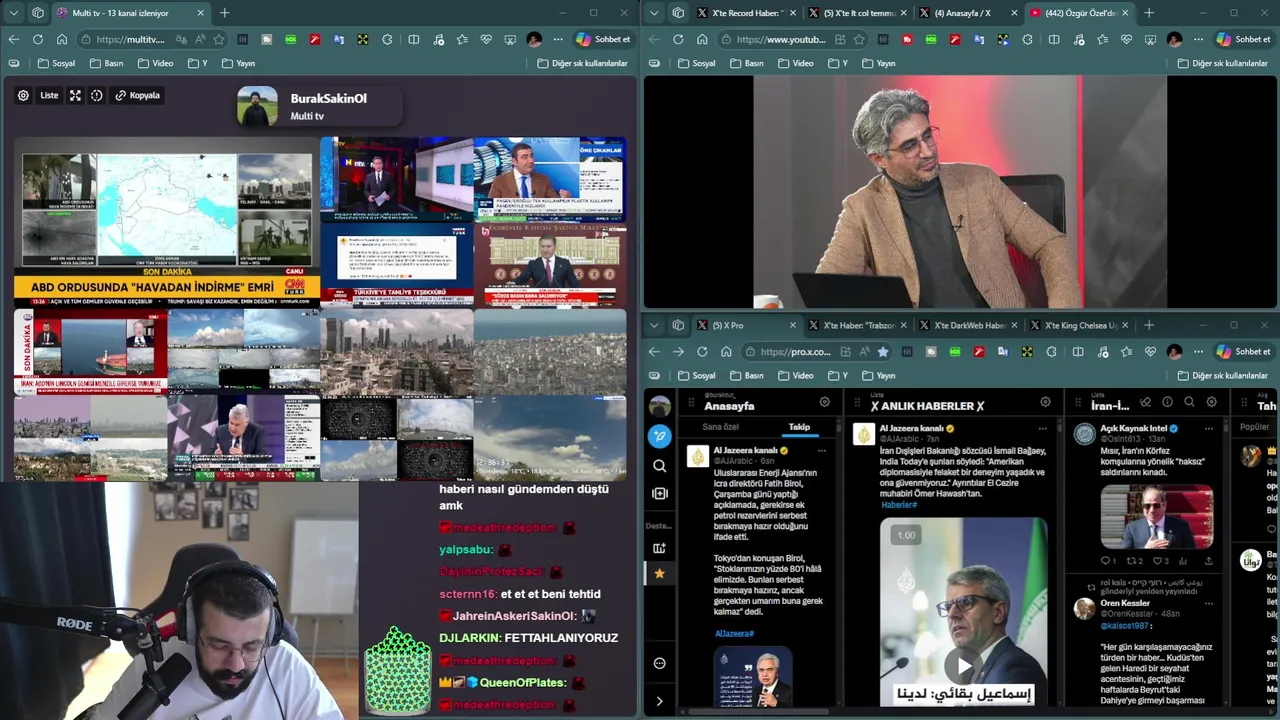1280x720 pixels.
Task: Bookmark the Multi tv page with star
Action: (x=219, y=39)
